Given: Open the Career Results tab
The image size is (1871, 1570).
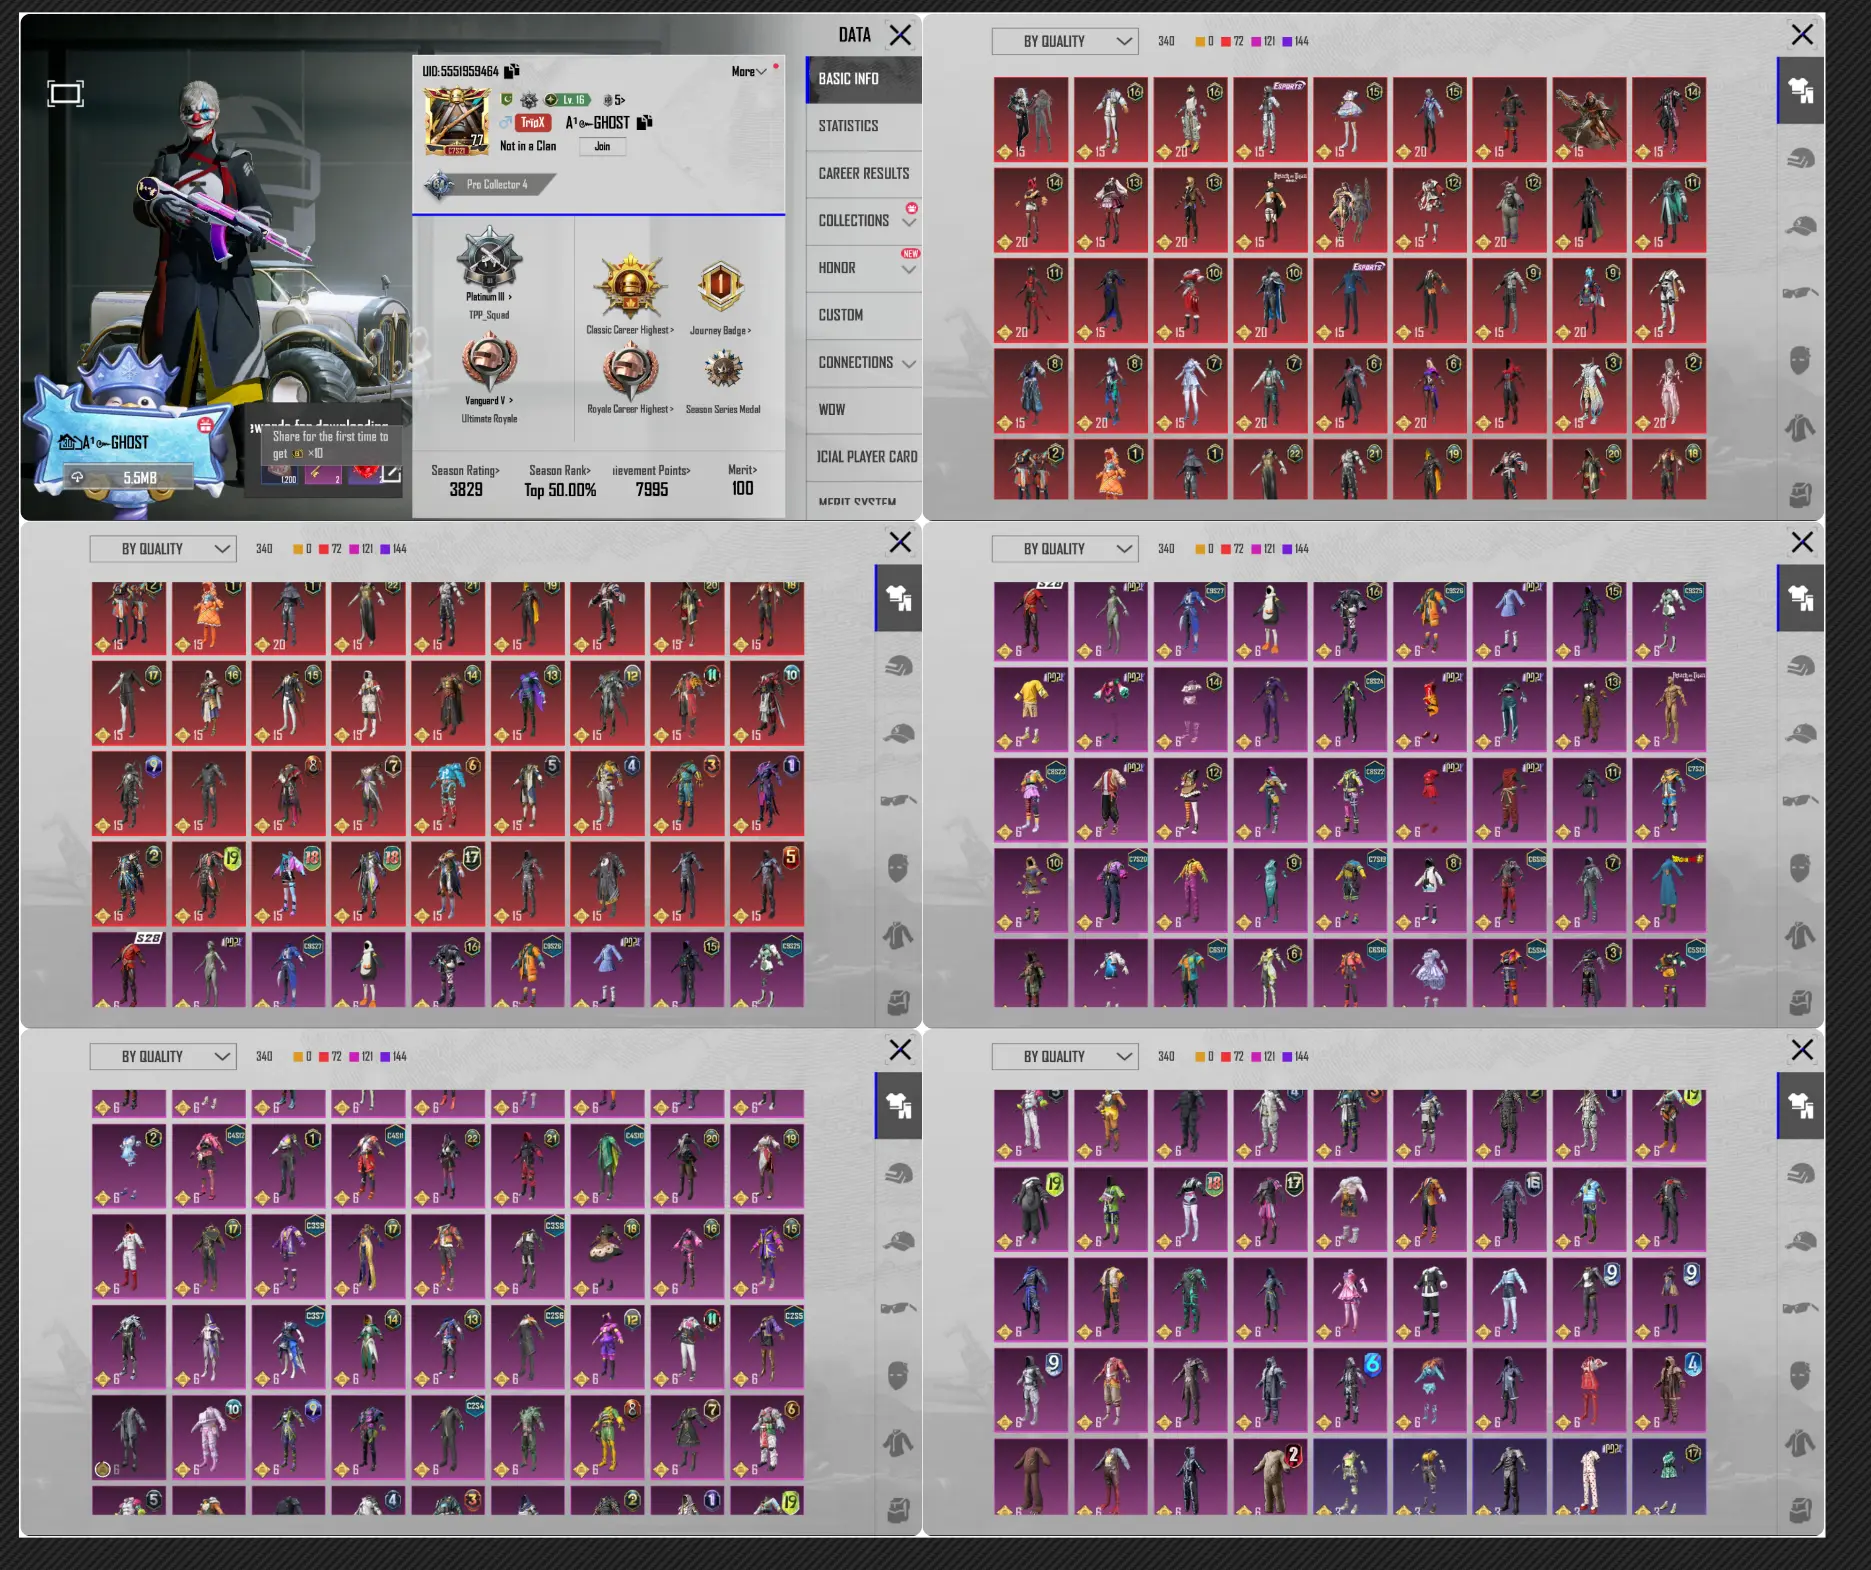Looking at the screenshot, I should [x=863, y=174].
